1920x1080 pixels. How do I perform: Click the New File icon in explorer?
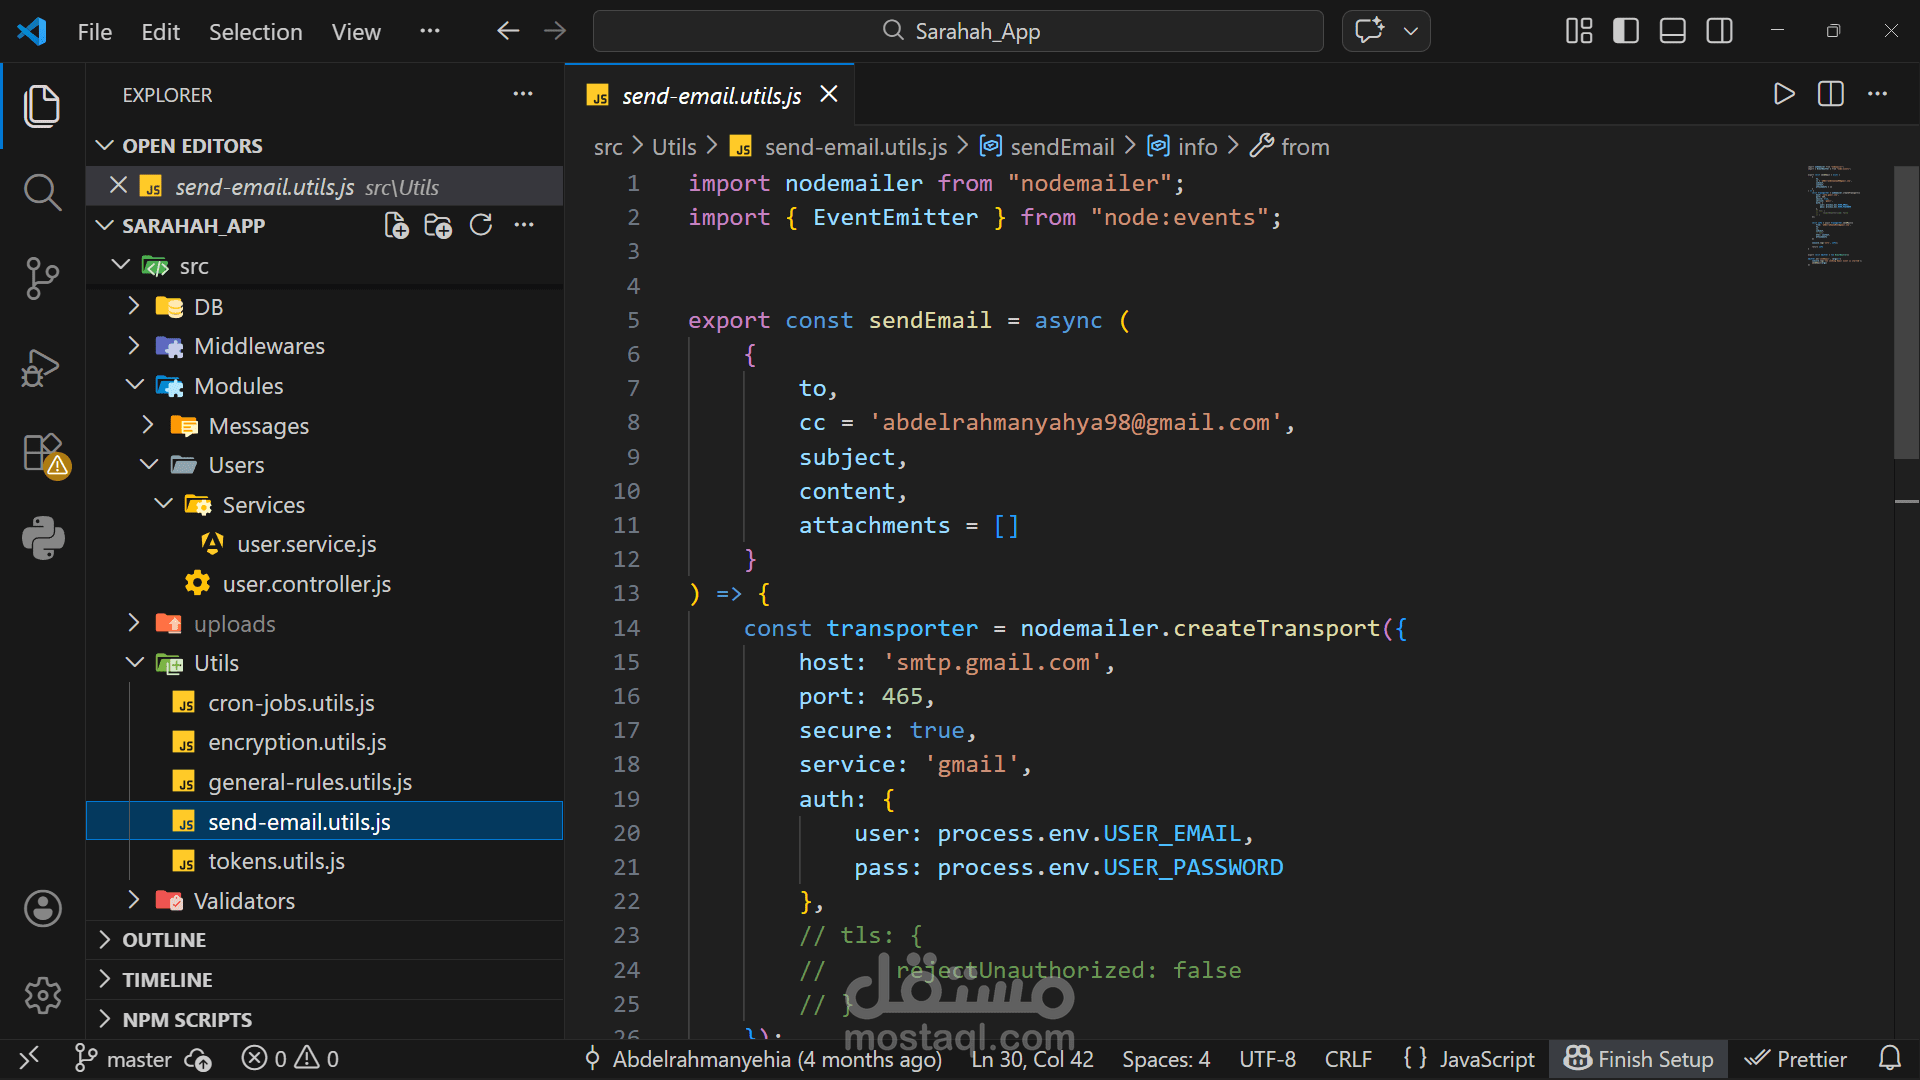click(x=396, y=226)
